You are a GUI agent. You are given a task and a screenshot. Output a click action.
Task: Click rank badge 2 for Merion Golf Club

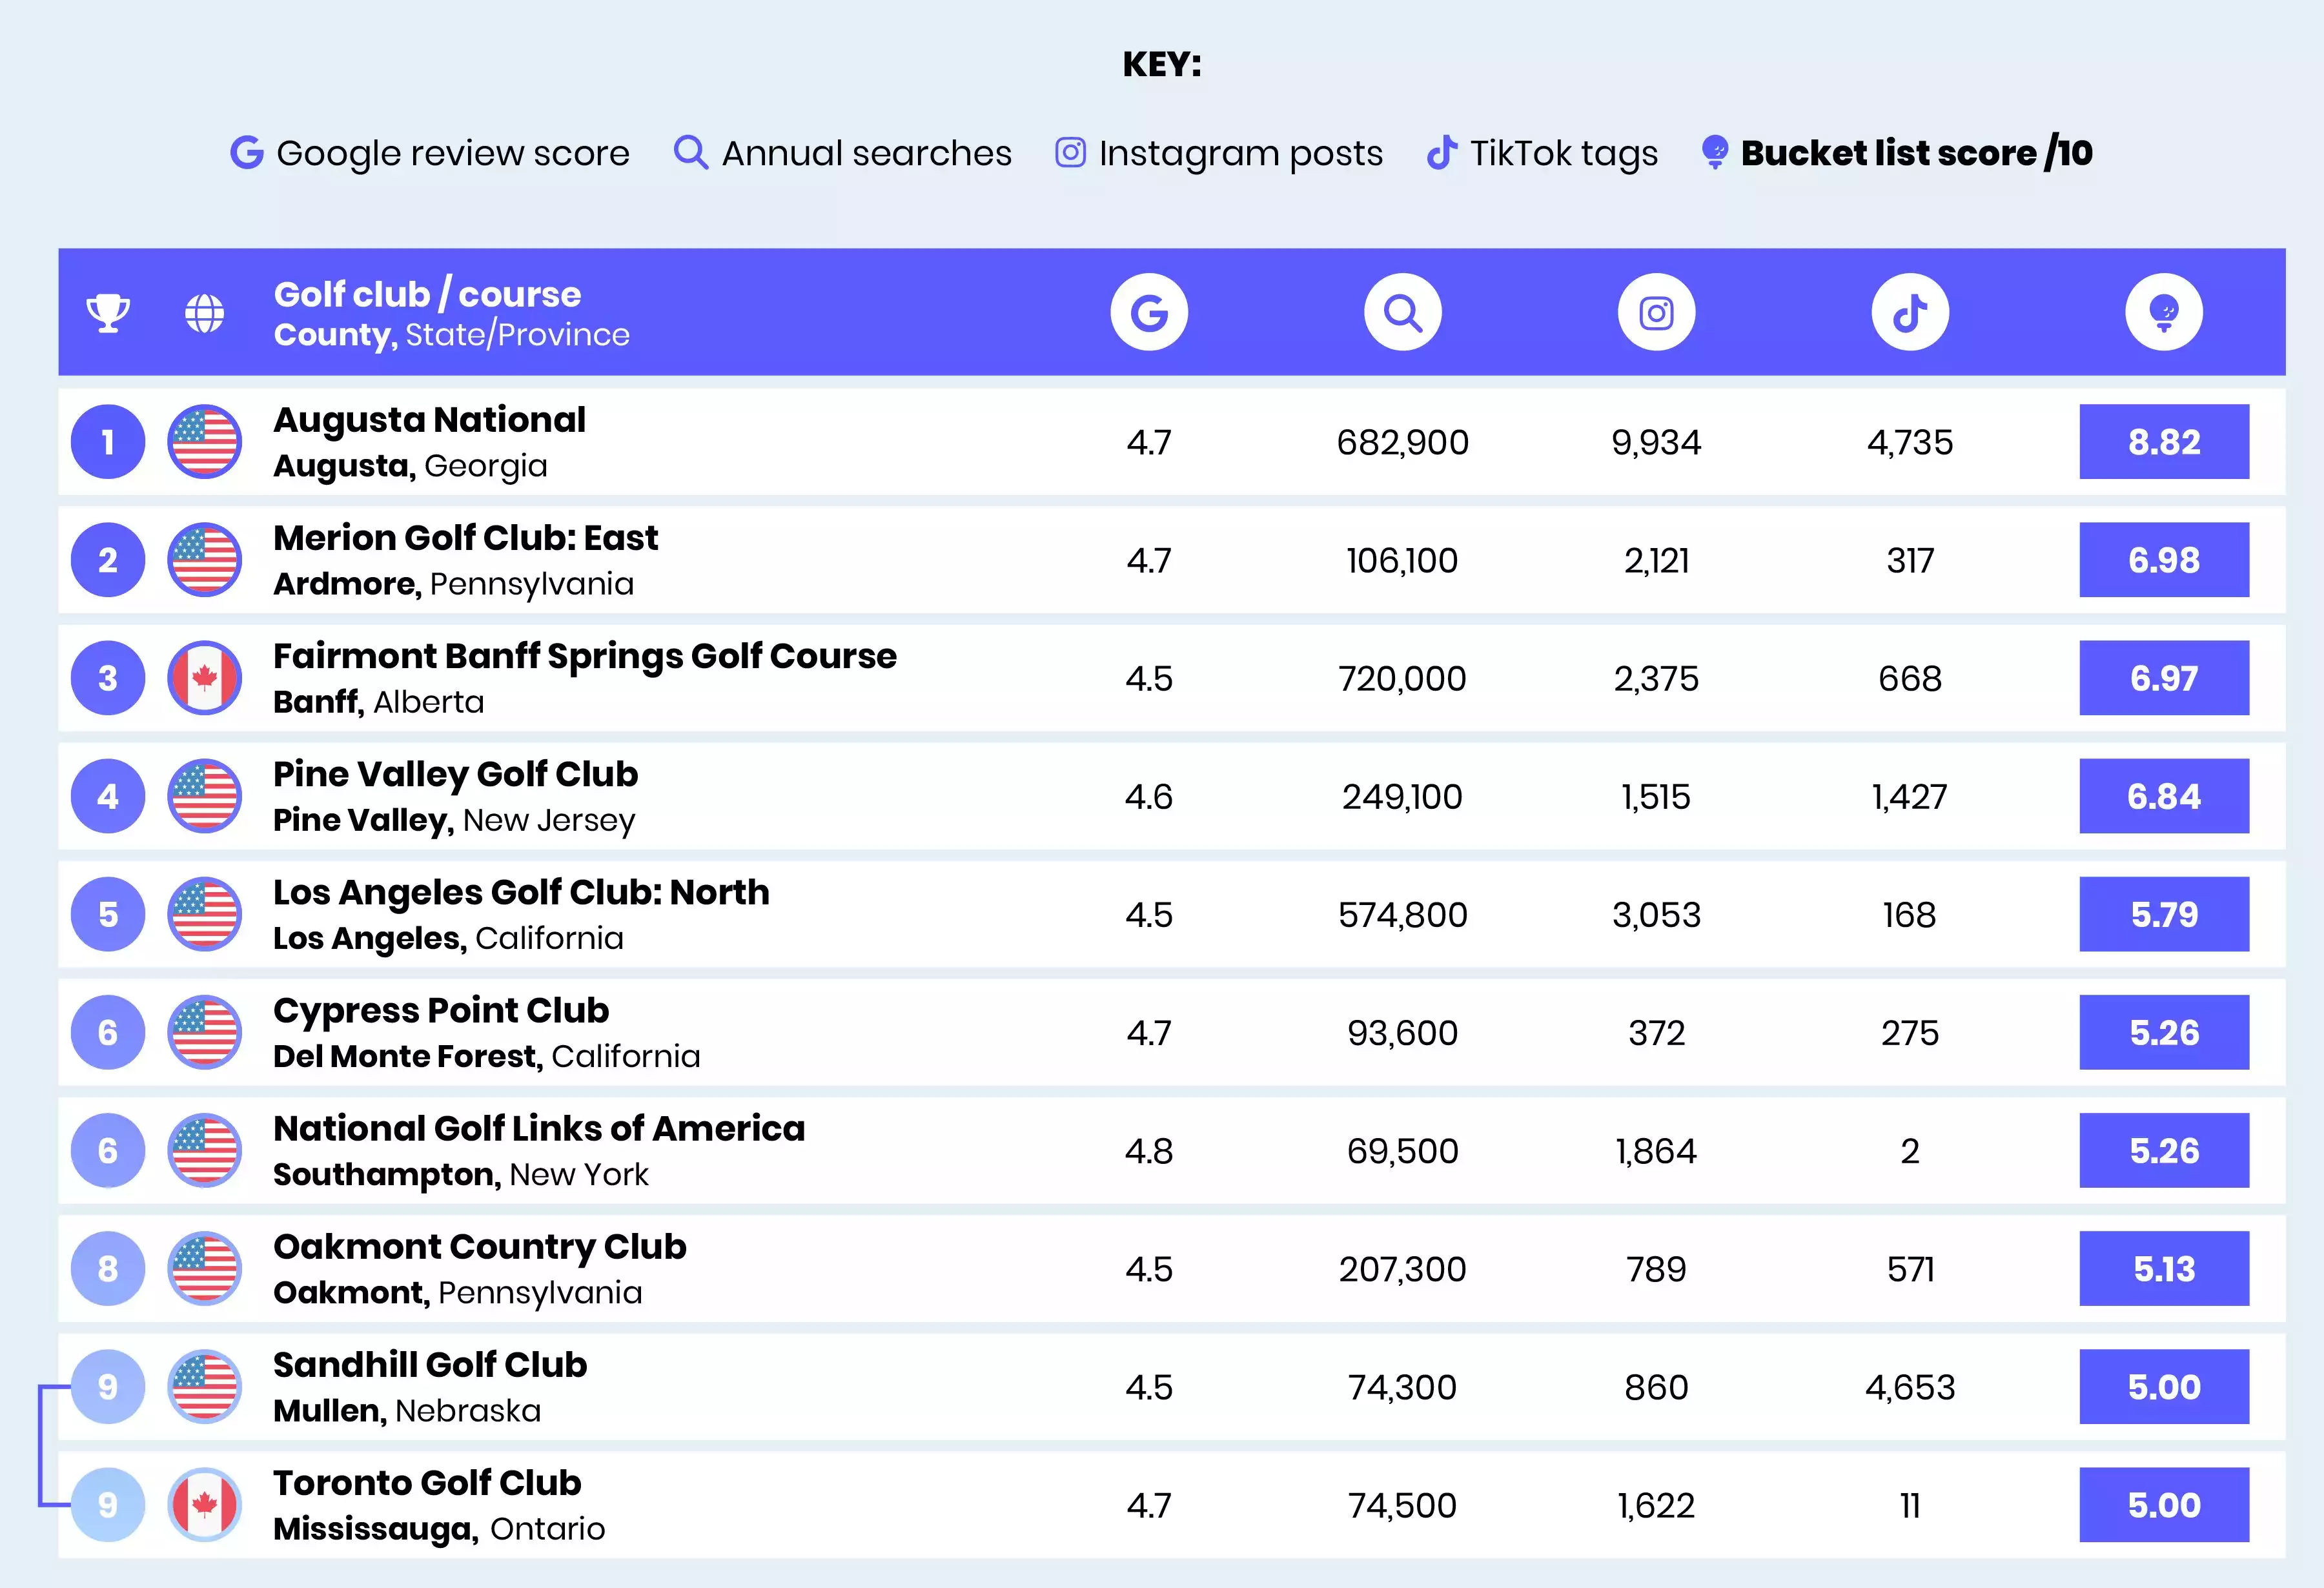108,560
